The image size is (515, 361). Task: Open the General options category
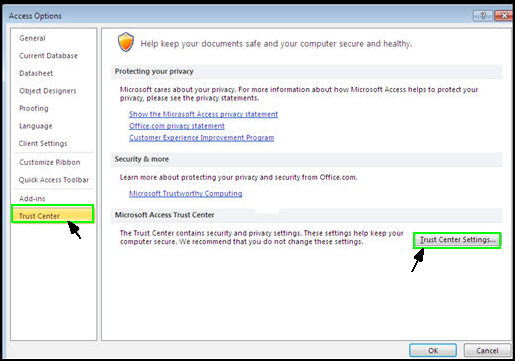[x=32, y=38]
